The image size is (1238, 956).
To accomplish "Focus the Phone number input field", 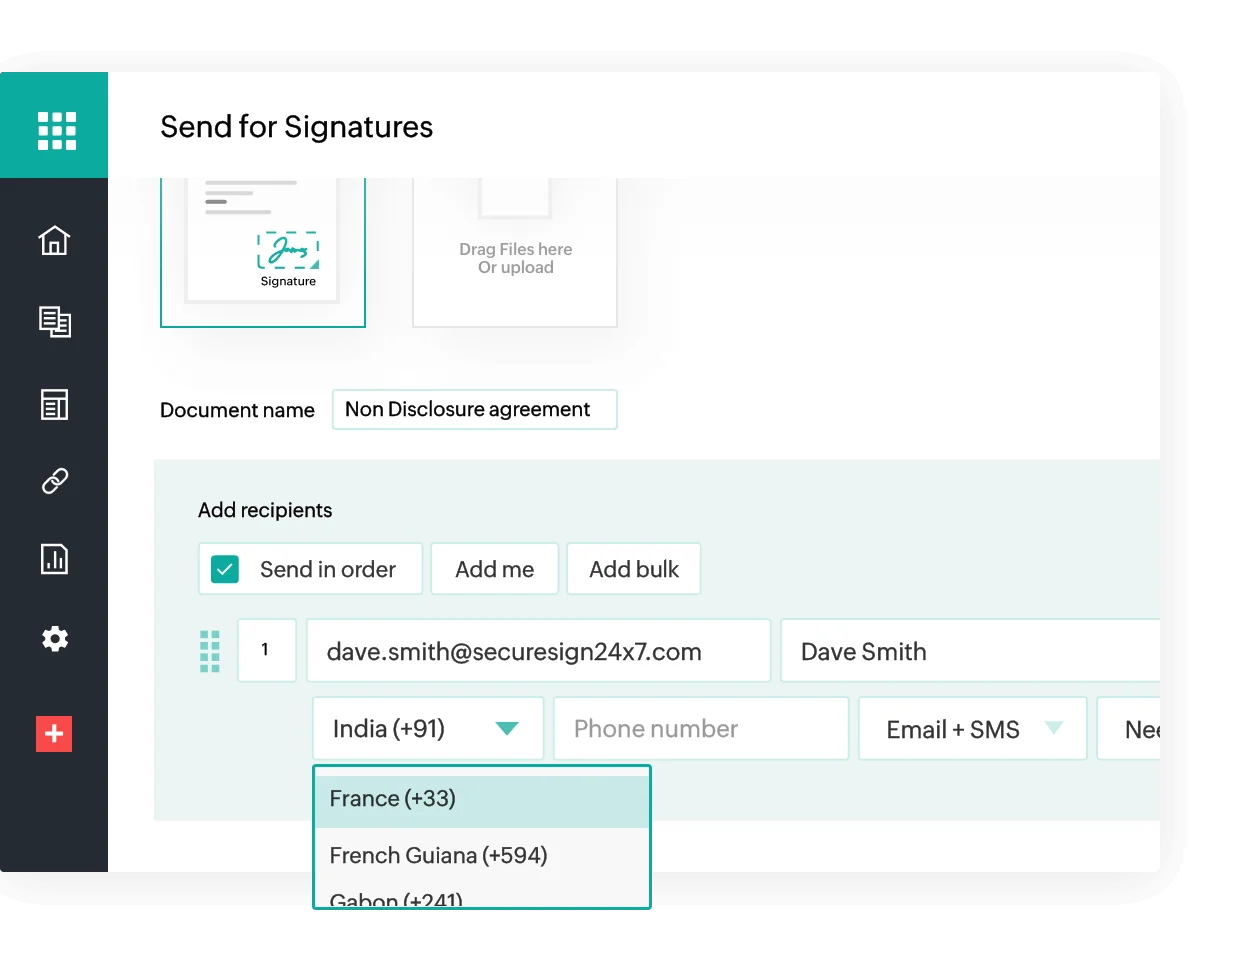I will click(701, 729).
